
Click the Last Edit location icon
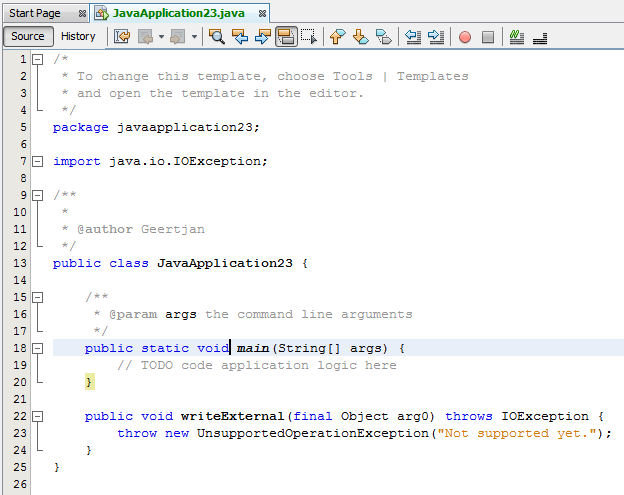click(122, 37)
